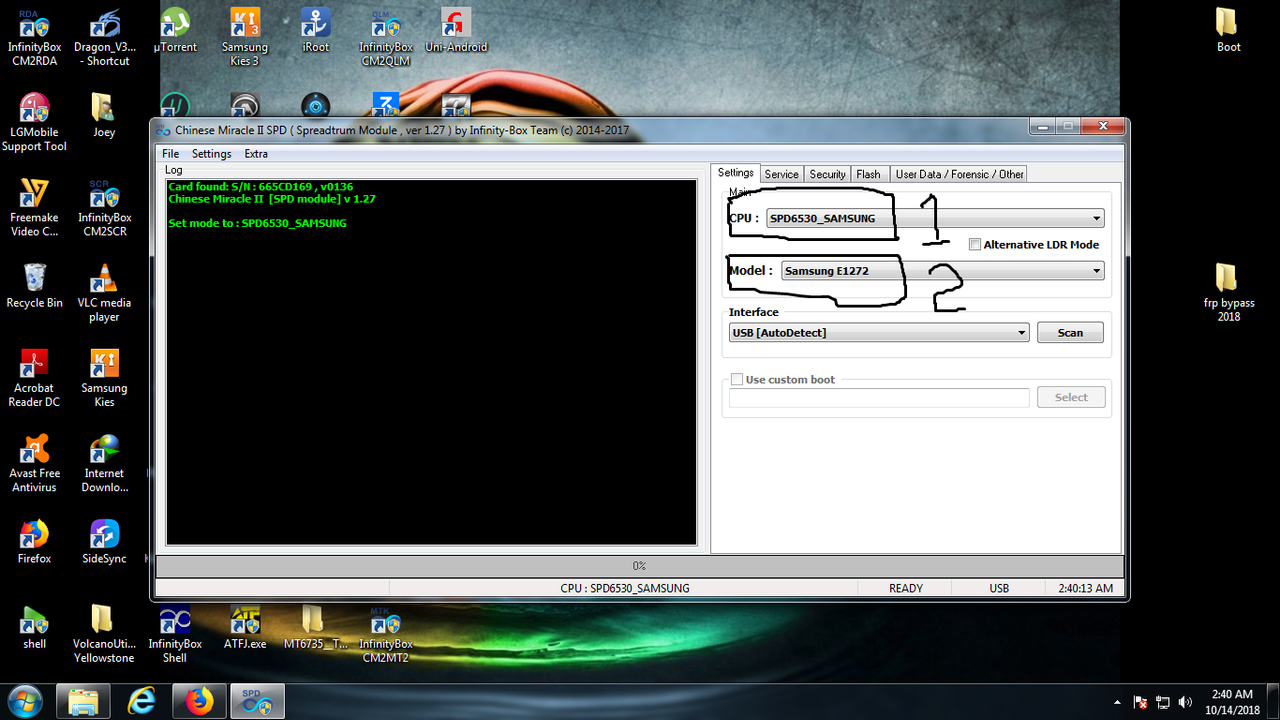Open Windows Explorer from the taskbar
The height and width of the screenshot is (720, 1280).
83,702
